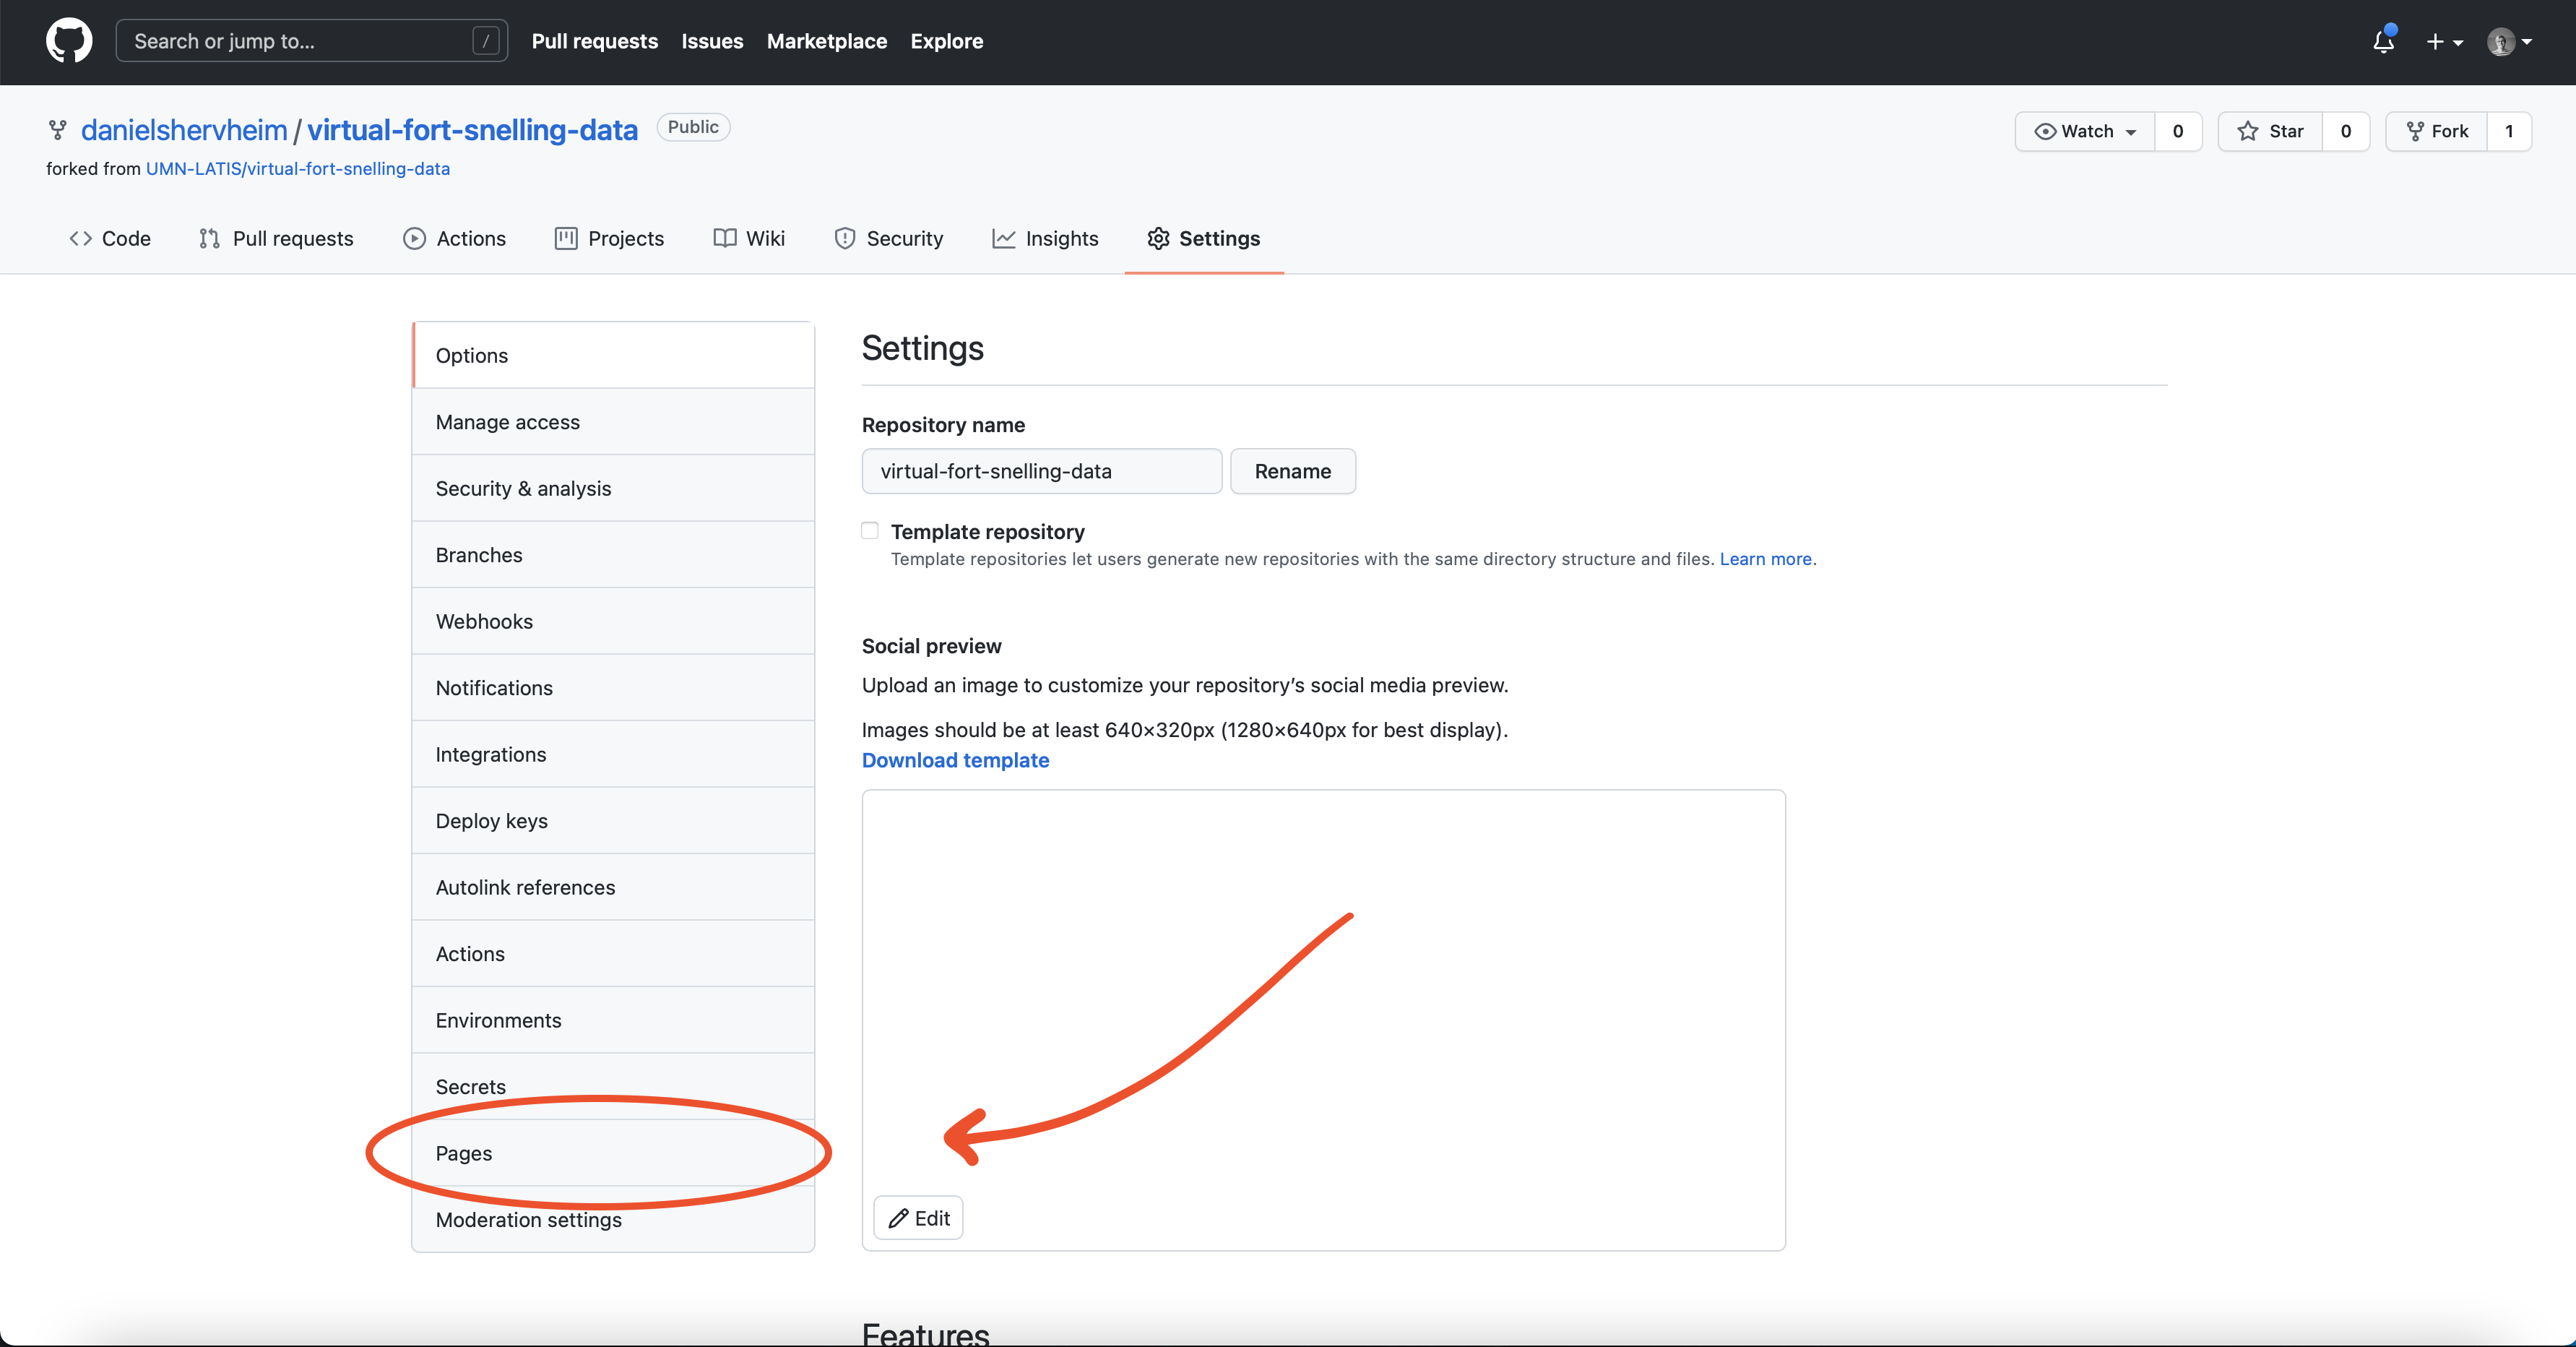Open Deploy keys settings
Screen dimensions: 2576x1347
pyautogui.click(x=613, y=821)
